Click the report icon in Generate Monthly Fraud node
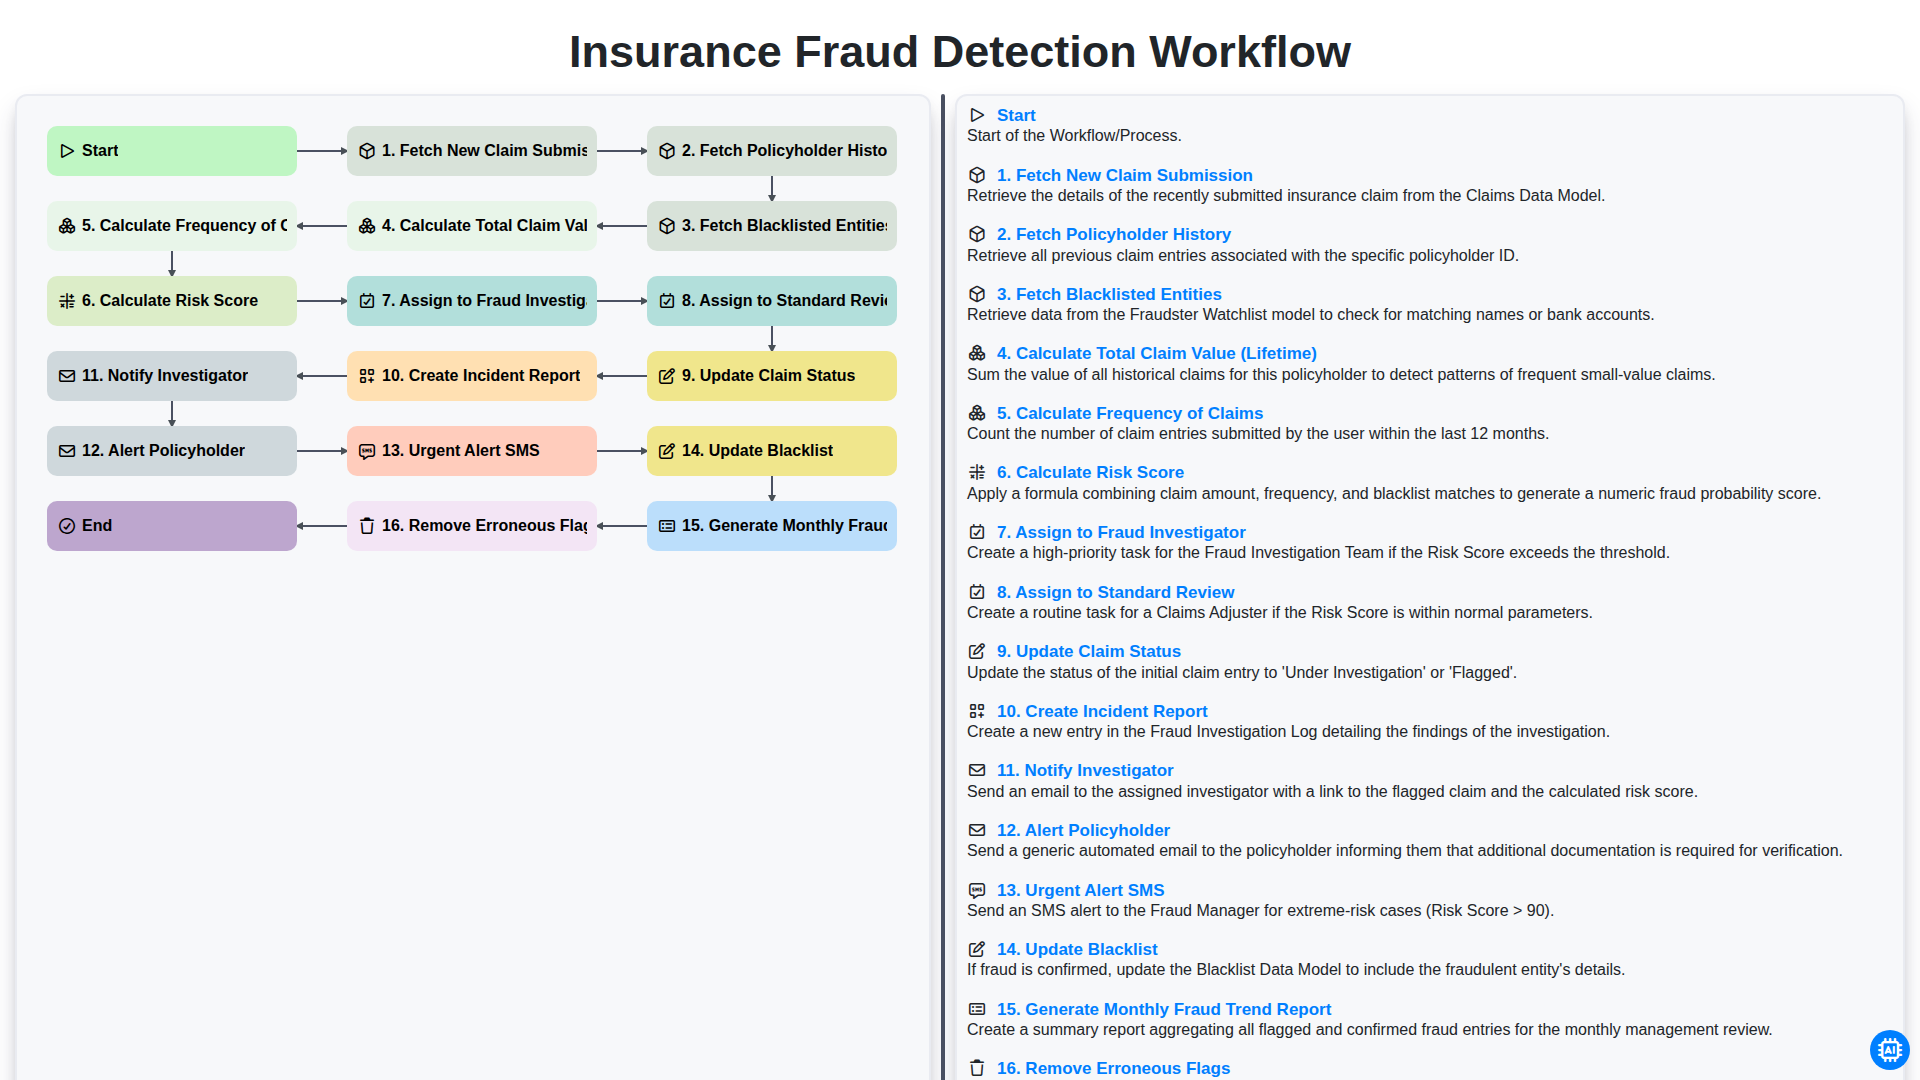 [667, 526]
